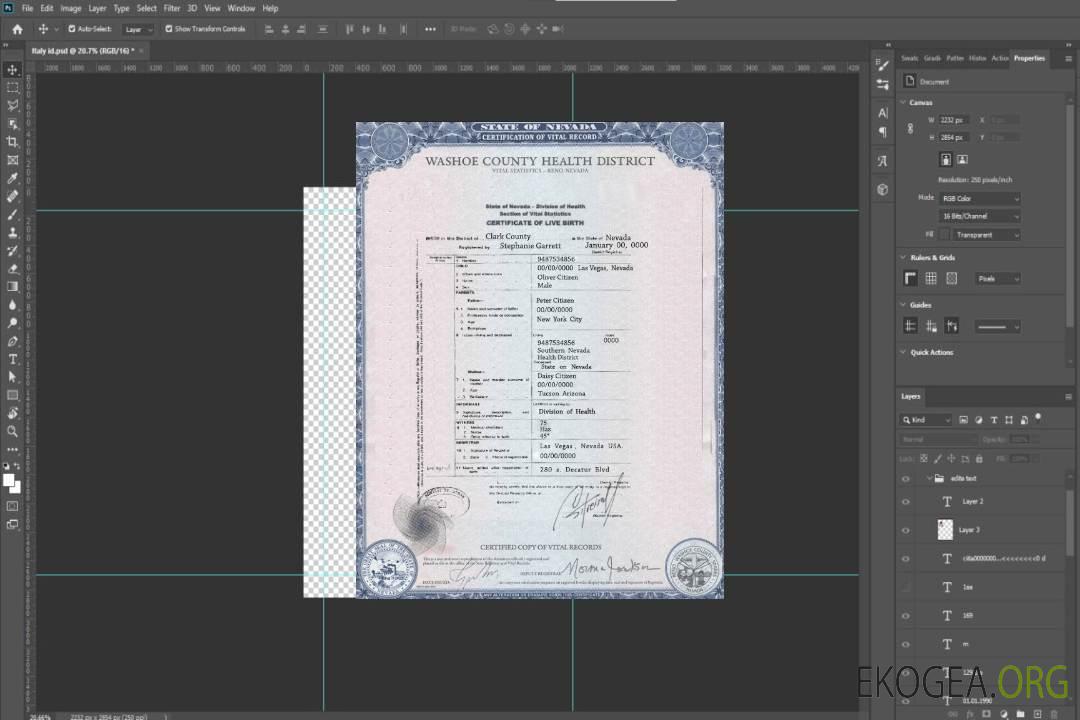The width and height of the screenshot is (1080, 720).
Task: Select the Horizontal Type tool
Action: (x=12, y=359)
